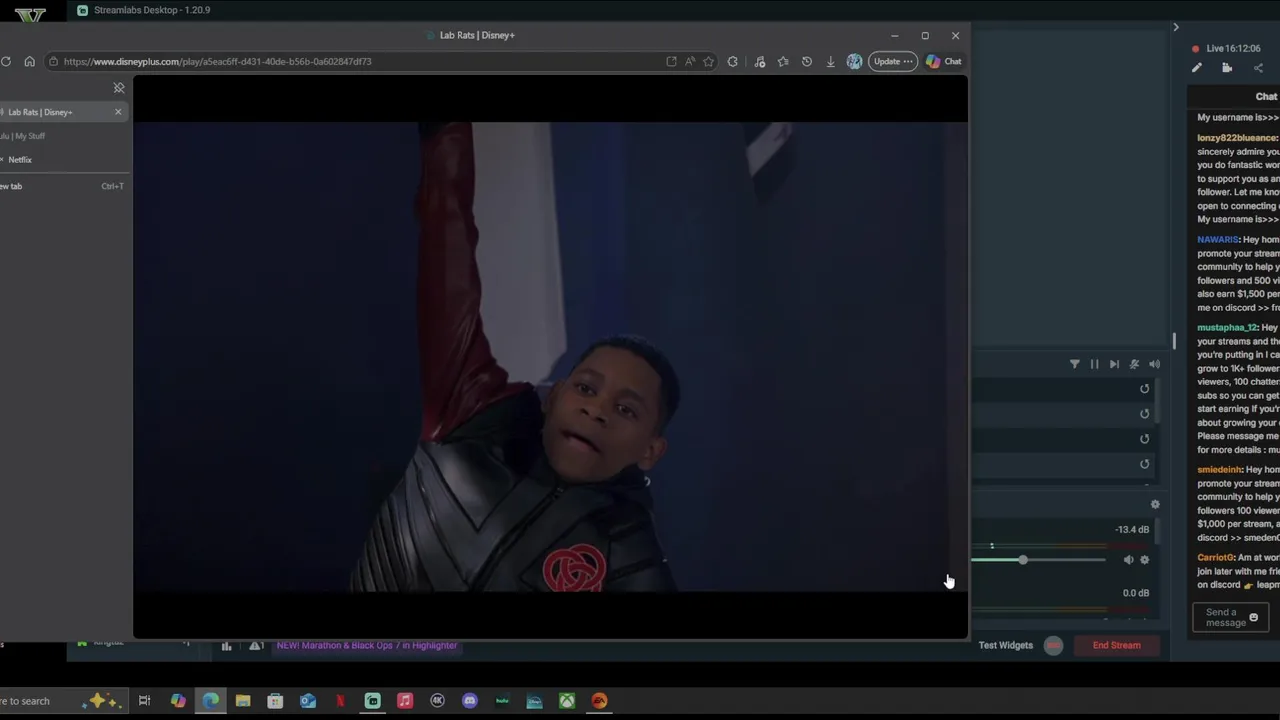Open browser Downloads panel
Screen dimensions: 1280x720
pos(830,61)
